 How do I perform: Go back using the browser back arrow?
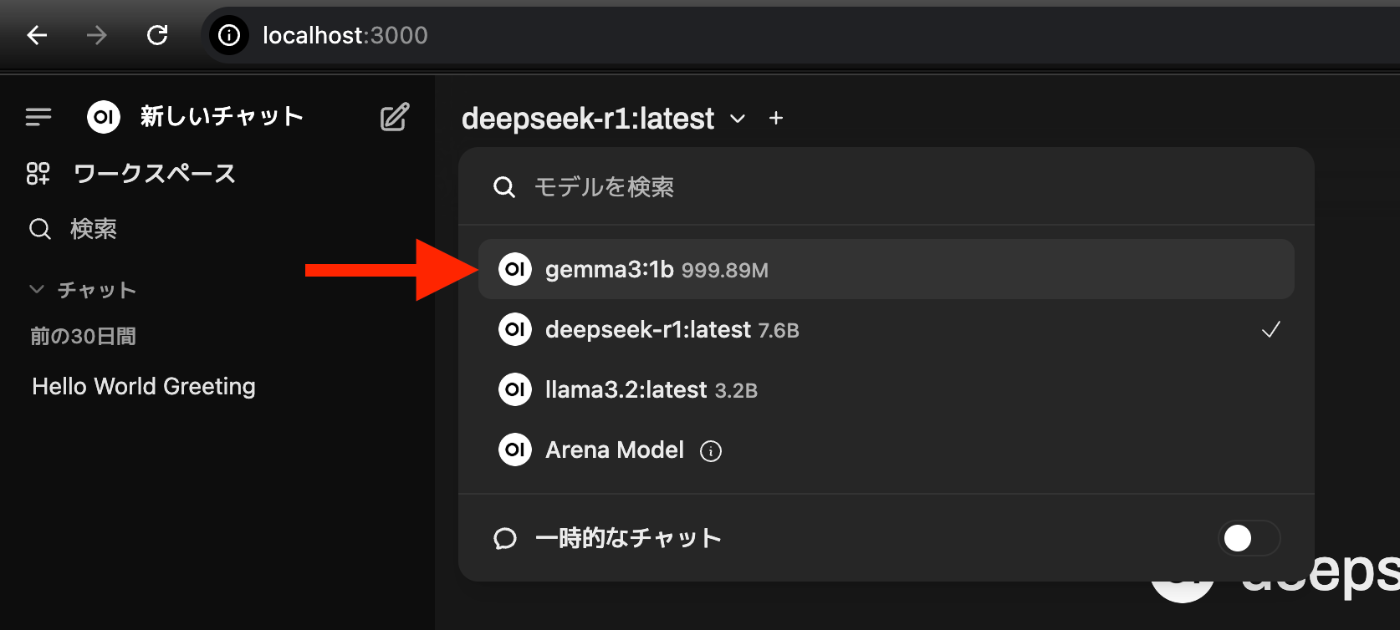(37, 36)
